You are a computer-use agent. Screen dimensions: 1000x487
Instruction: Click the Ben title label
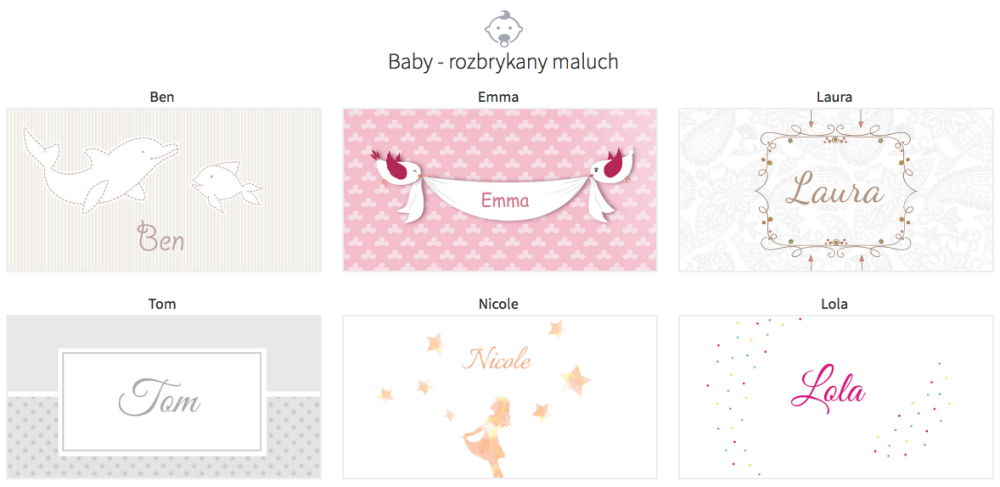tap(162, 98)
